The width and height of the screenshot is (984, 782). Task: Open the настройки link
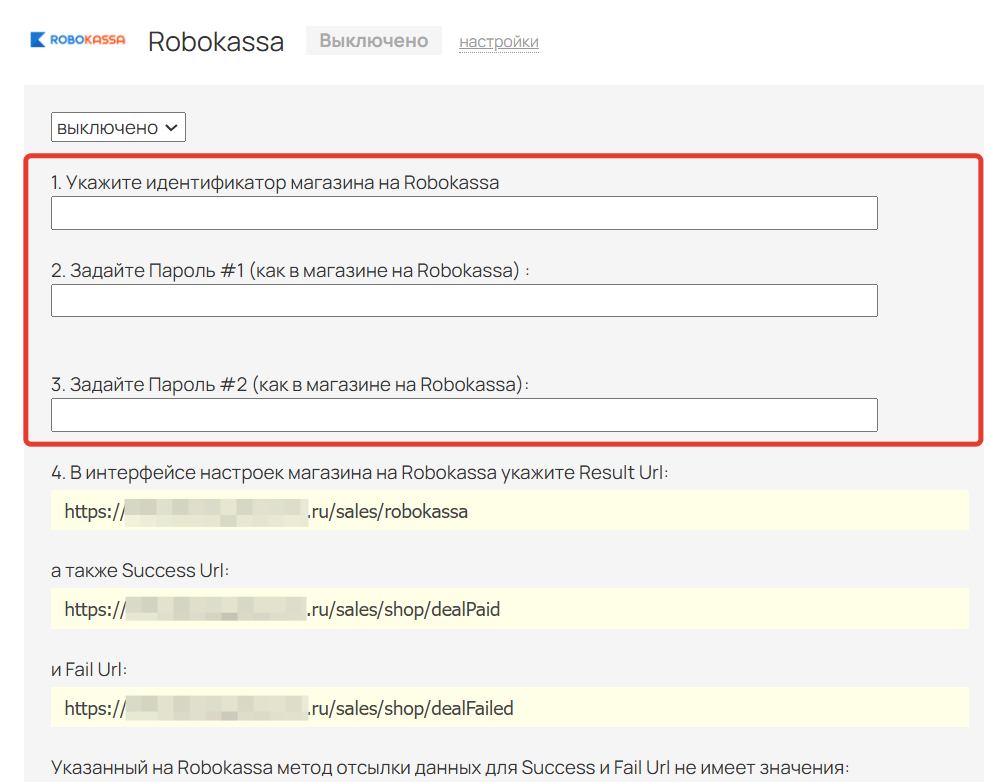pyautogui.click(x=499, y=41)
